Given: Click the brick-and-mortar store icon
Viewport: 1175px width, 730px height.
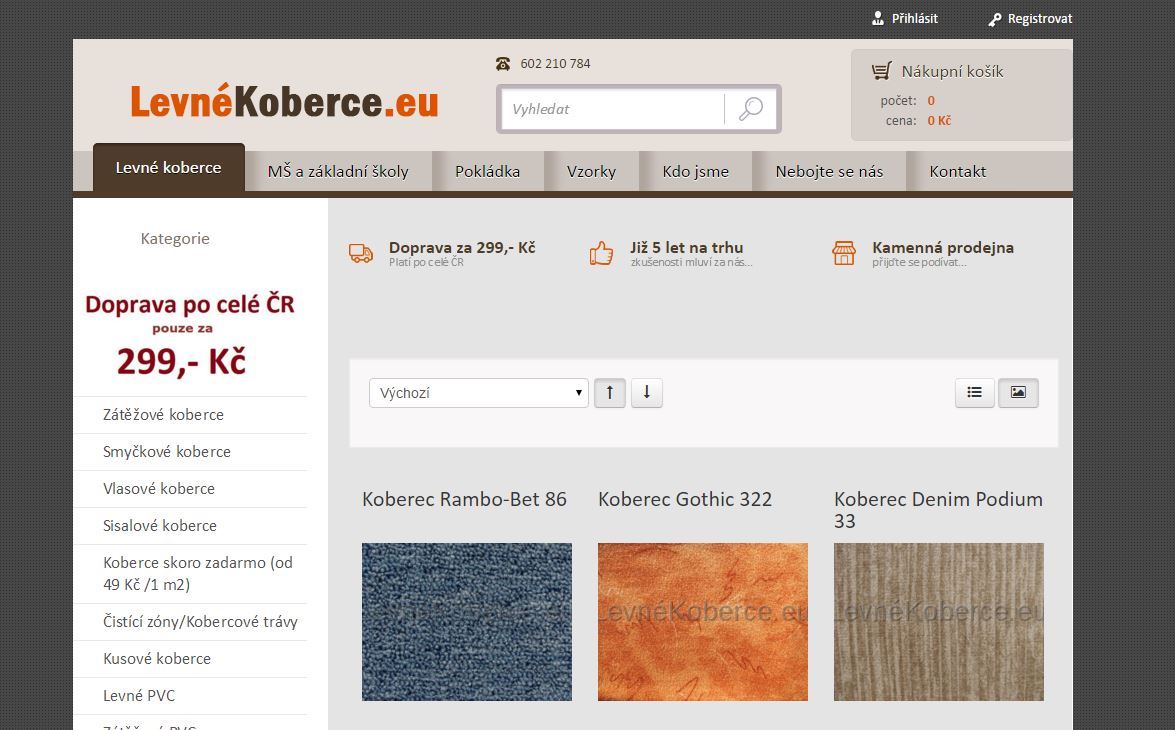Looking at the screenshot, I should (x=844, y=253).
